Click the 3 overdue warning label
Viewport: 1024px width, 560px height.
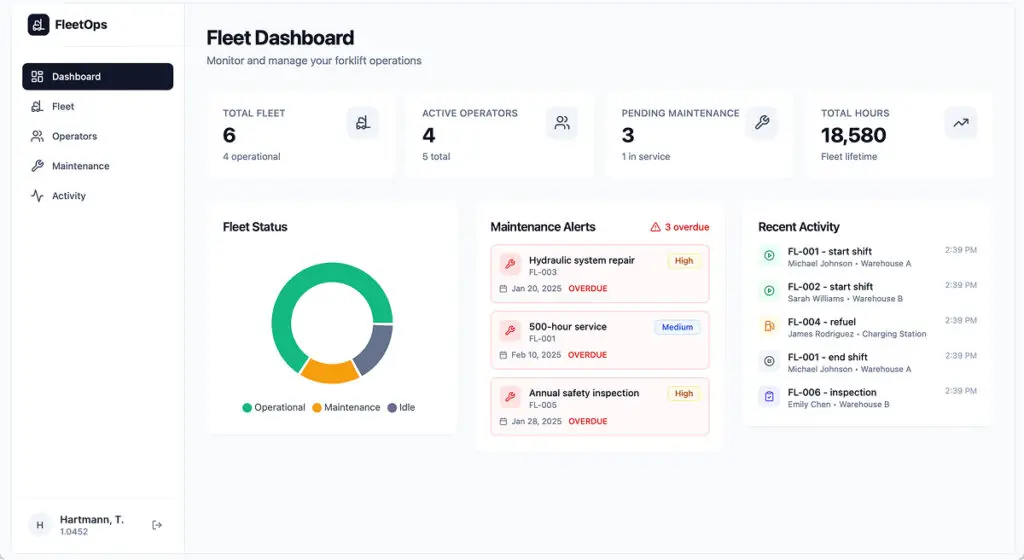(x=680, y=227)
